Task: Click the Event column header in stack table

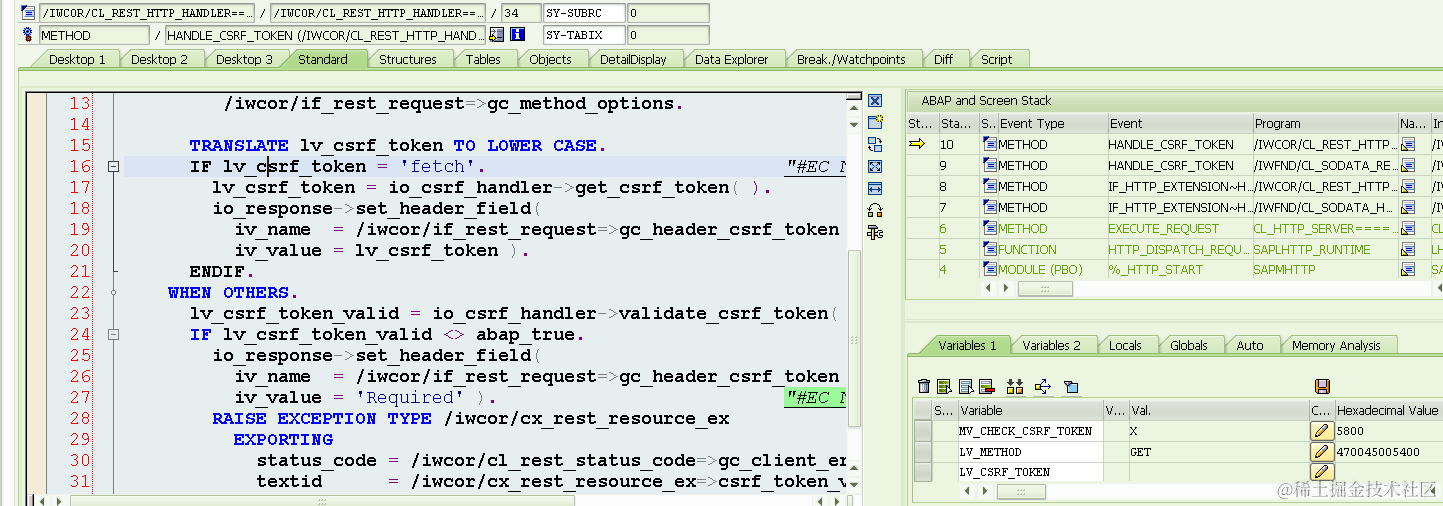Action: coord(1179,123)
